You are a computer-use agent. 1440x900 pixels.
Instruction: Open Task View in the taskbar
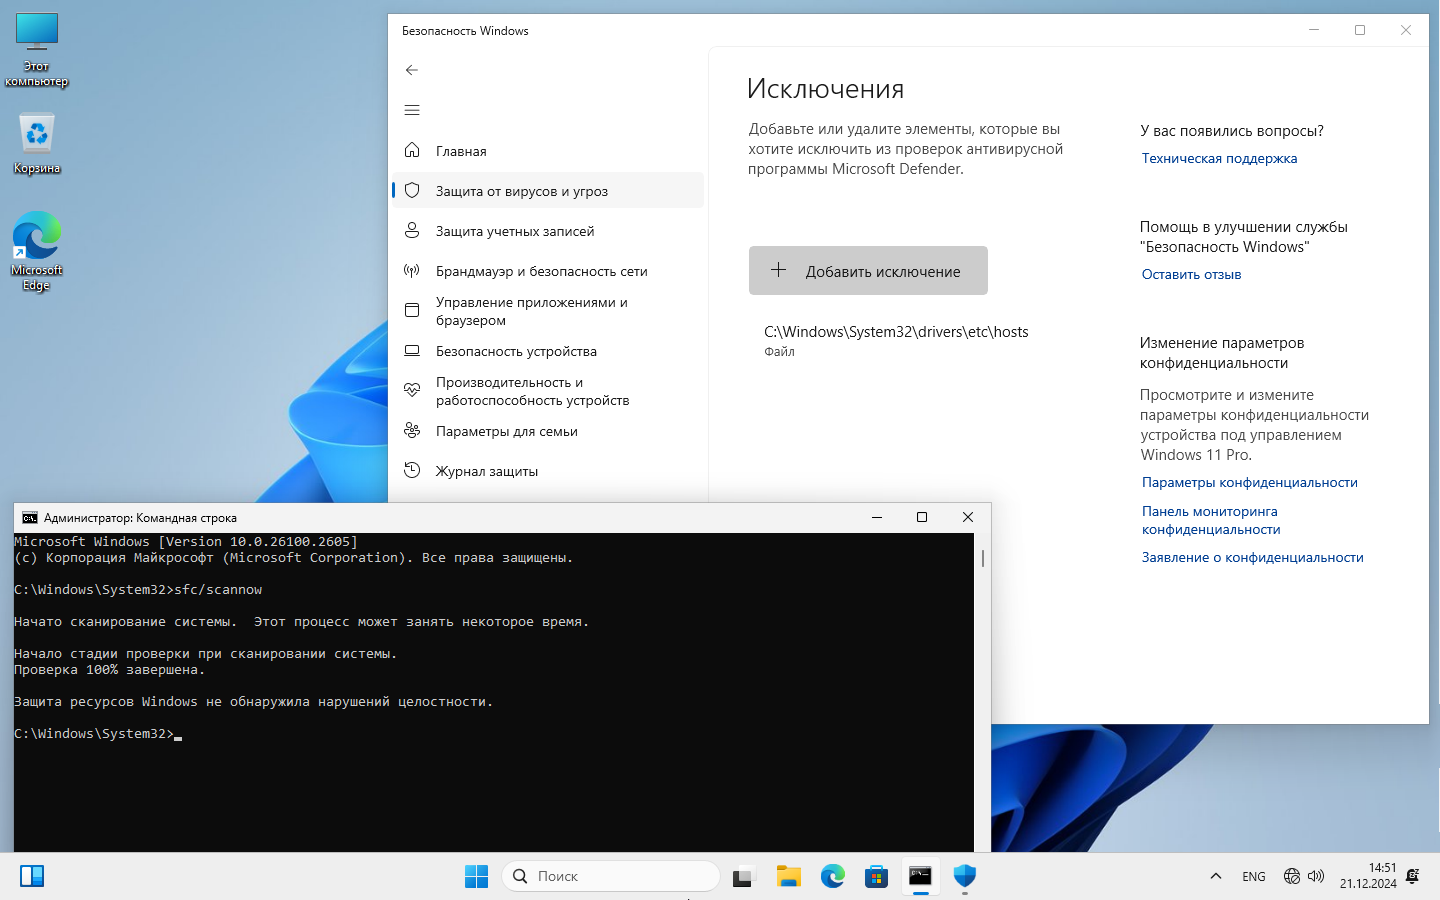click(x=744, y=876)
